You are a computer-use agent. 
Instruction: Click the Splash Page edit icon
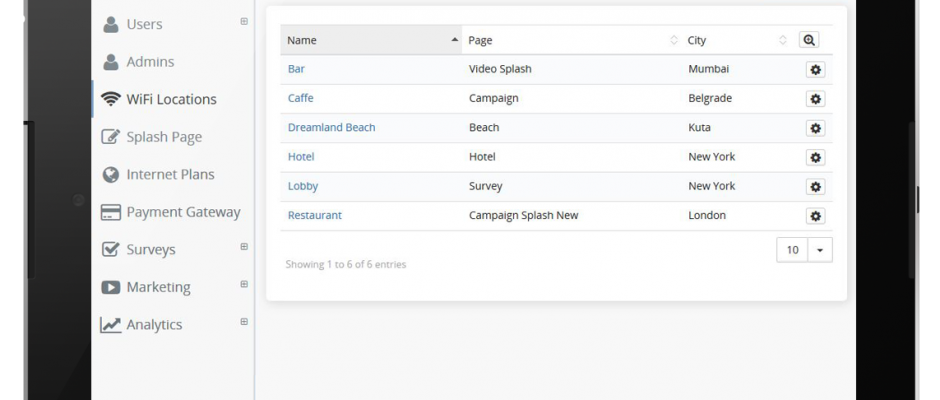tap(111, 137)
